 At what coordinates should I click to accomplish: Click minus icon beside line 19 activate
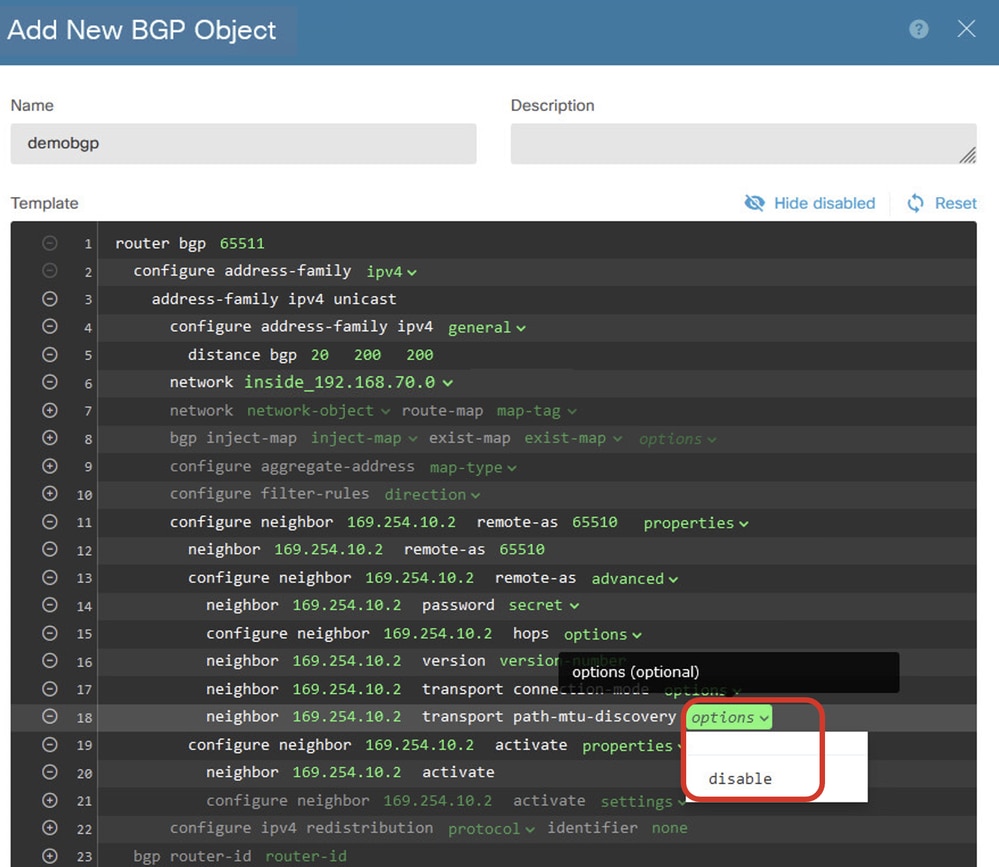click(50, 745)
